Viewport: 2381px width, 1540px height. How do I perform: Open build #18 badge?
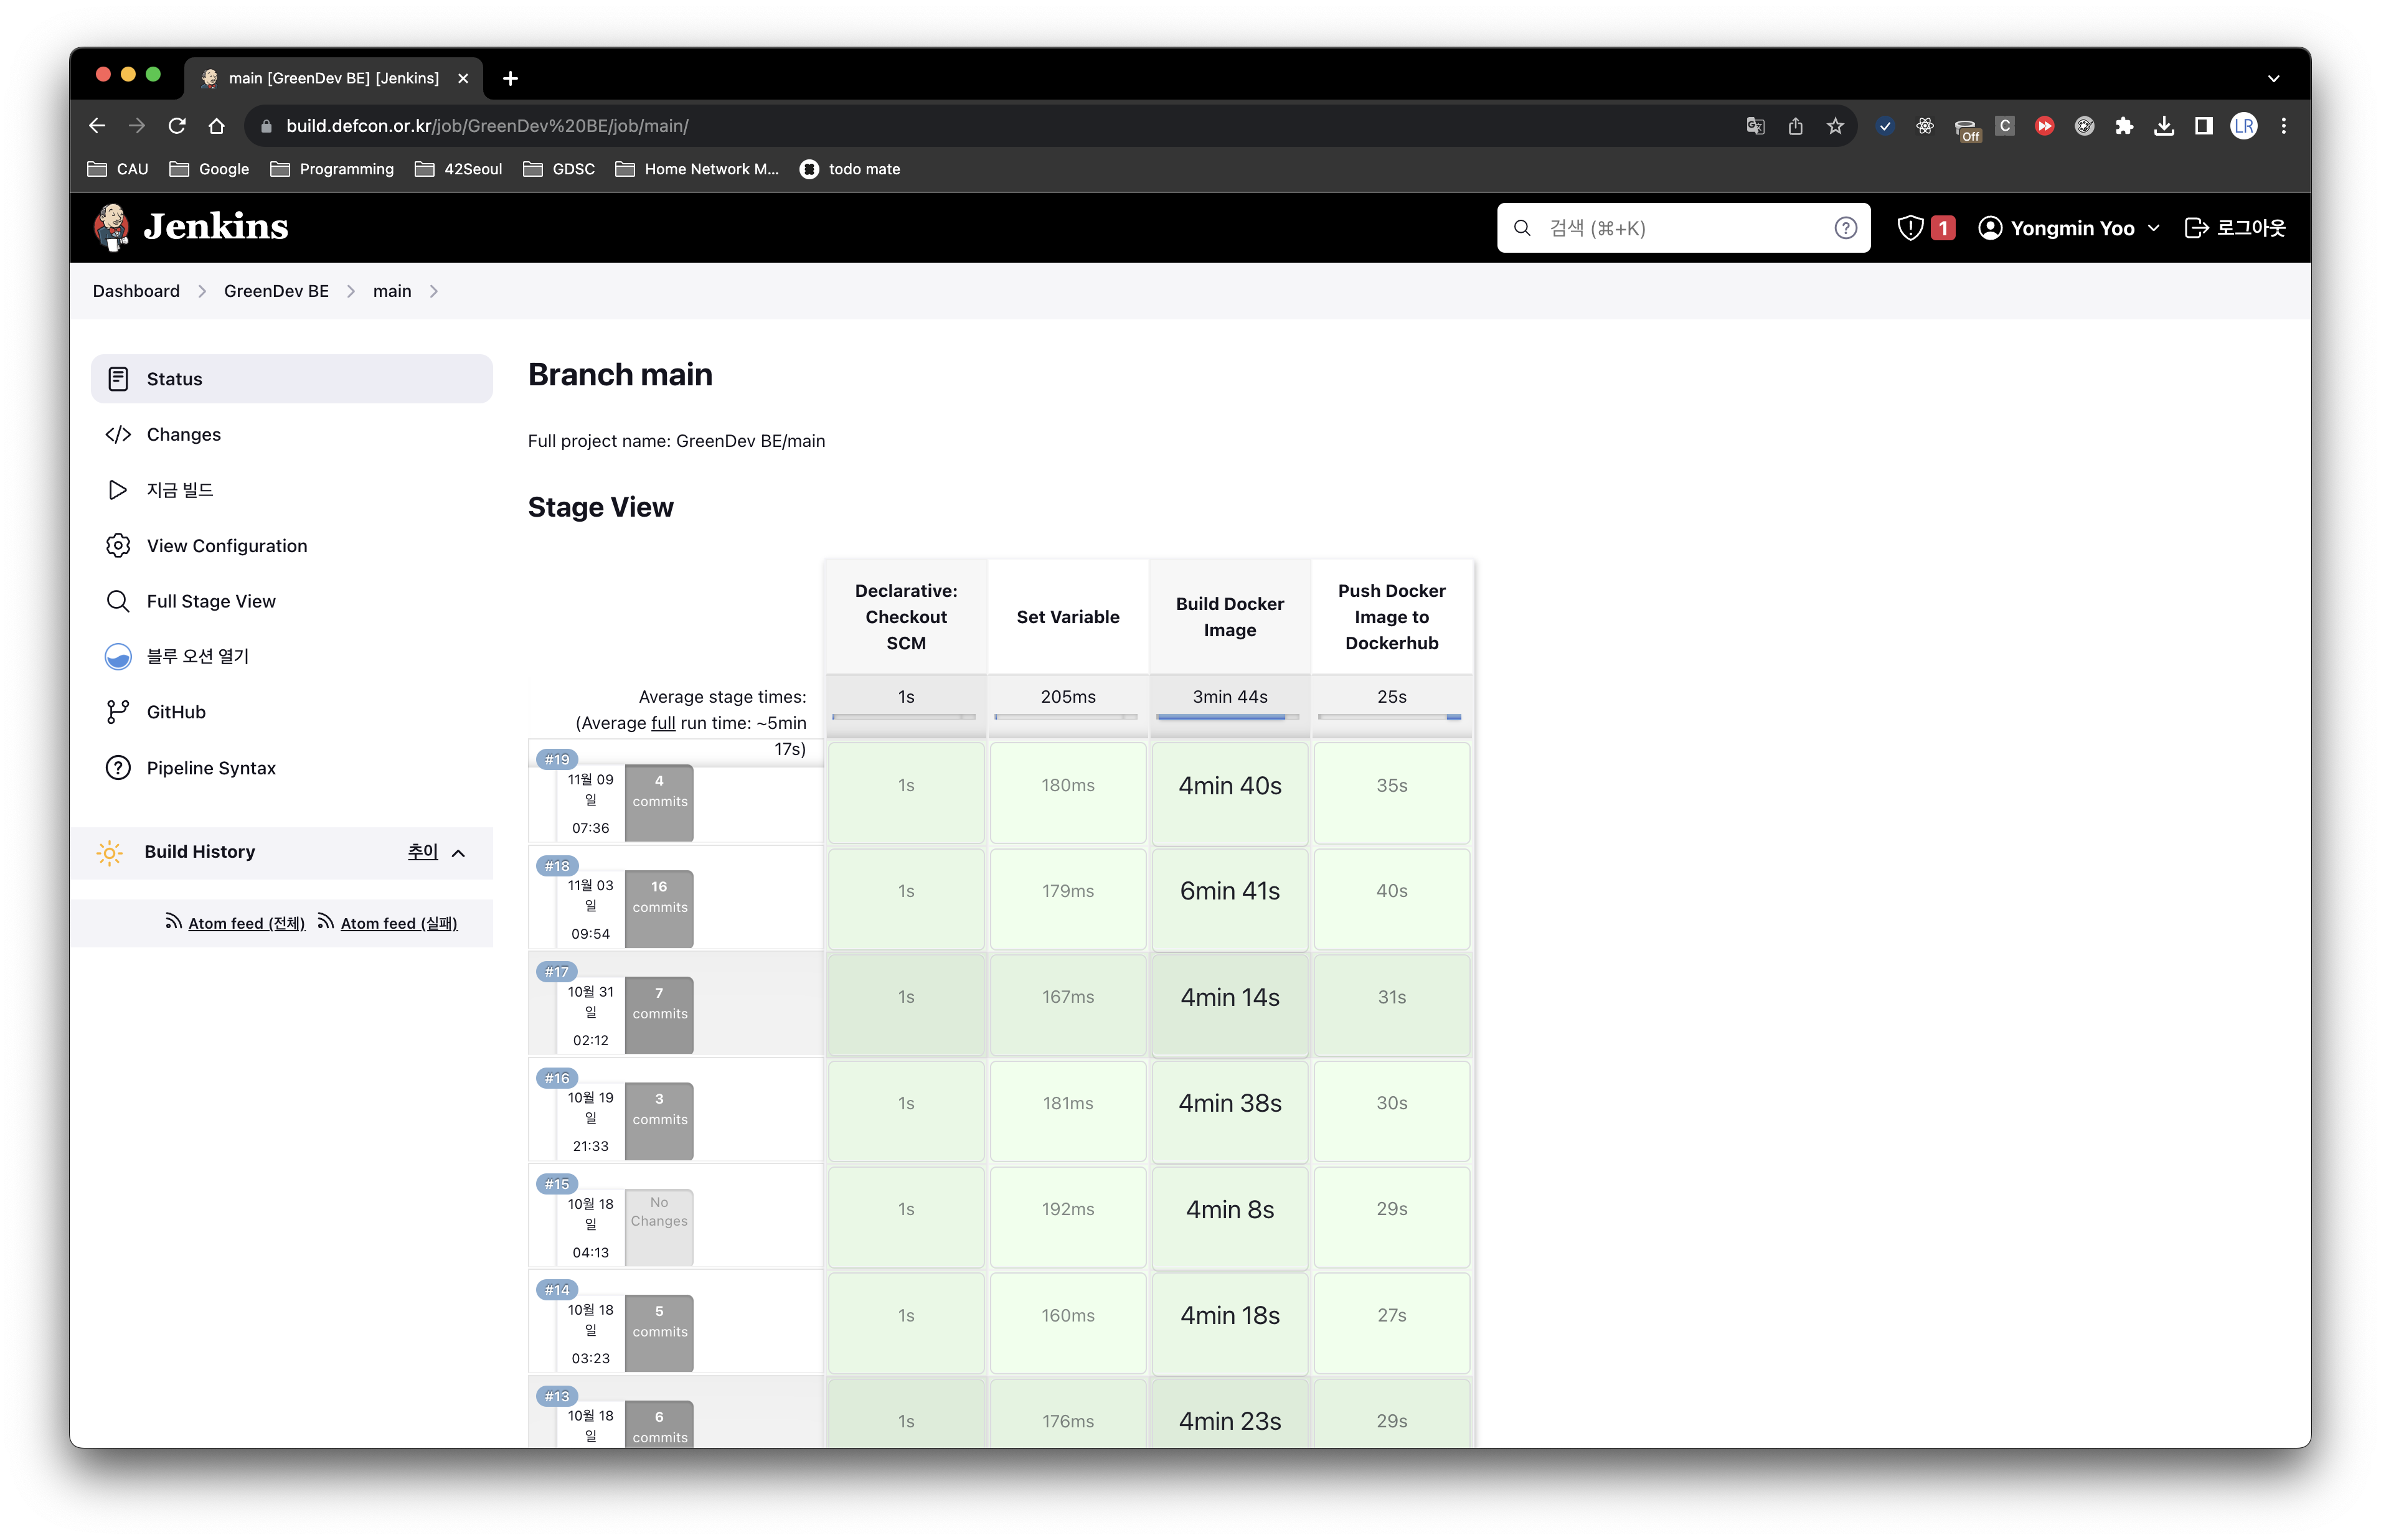(557, 865)
